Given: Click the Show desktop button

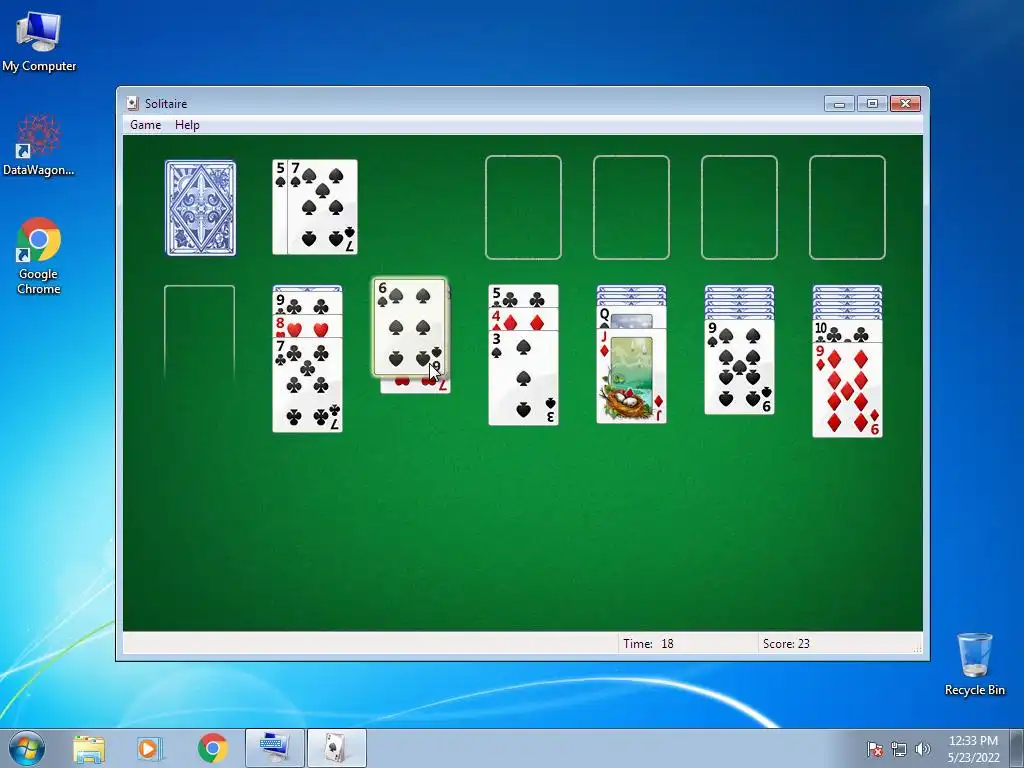Looking at the screenshot, I should [1017, 748].
